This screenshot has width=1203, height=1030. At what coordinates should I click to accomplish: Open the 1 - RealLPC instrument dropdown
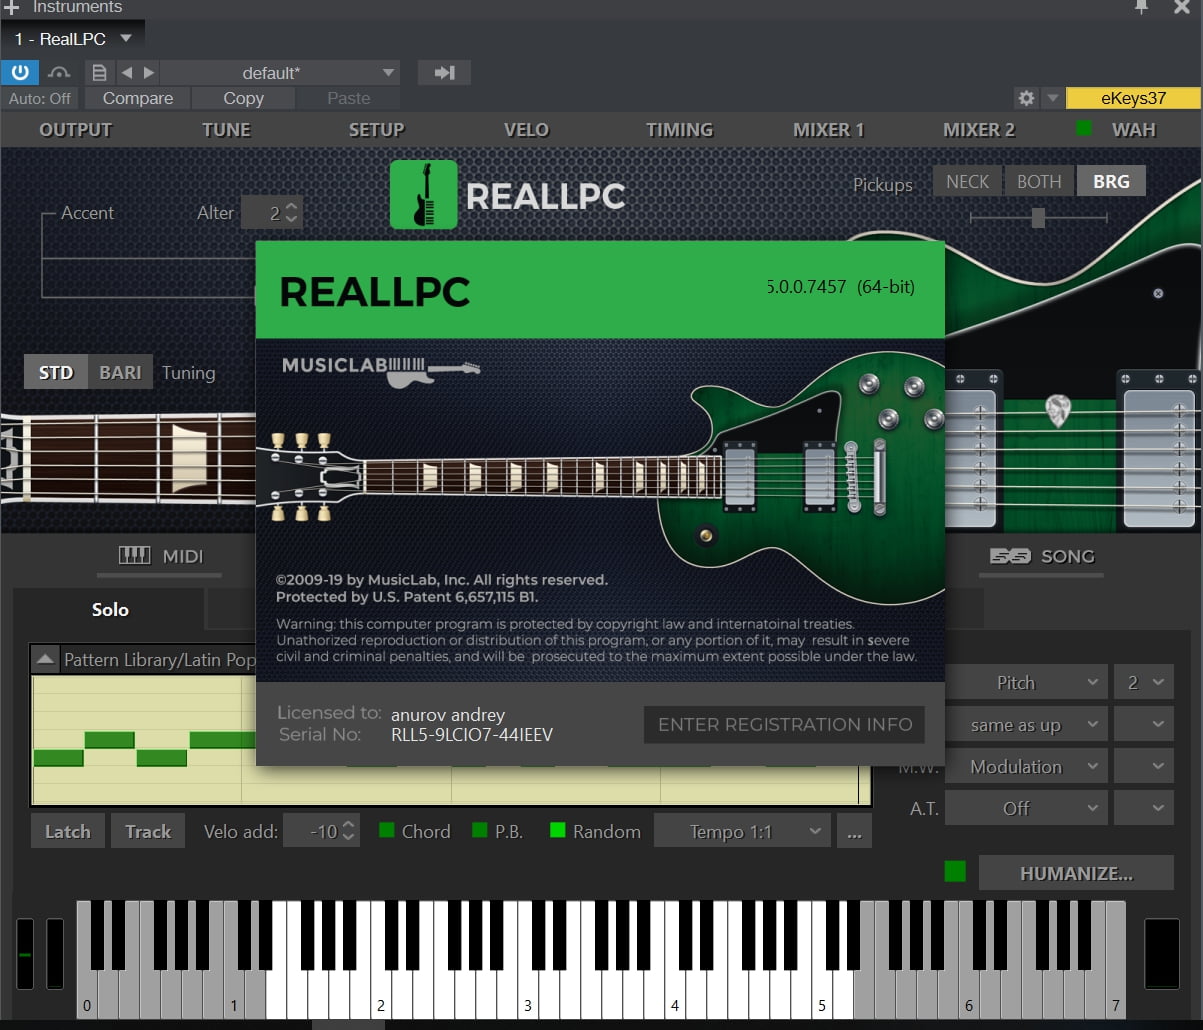[x=73, y=39]
